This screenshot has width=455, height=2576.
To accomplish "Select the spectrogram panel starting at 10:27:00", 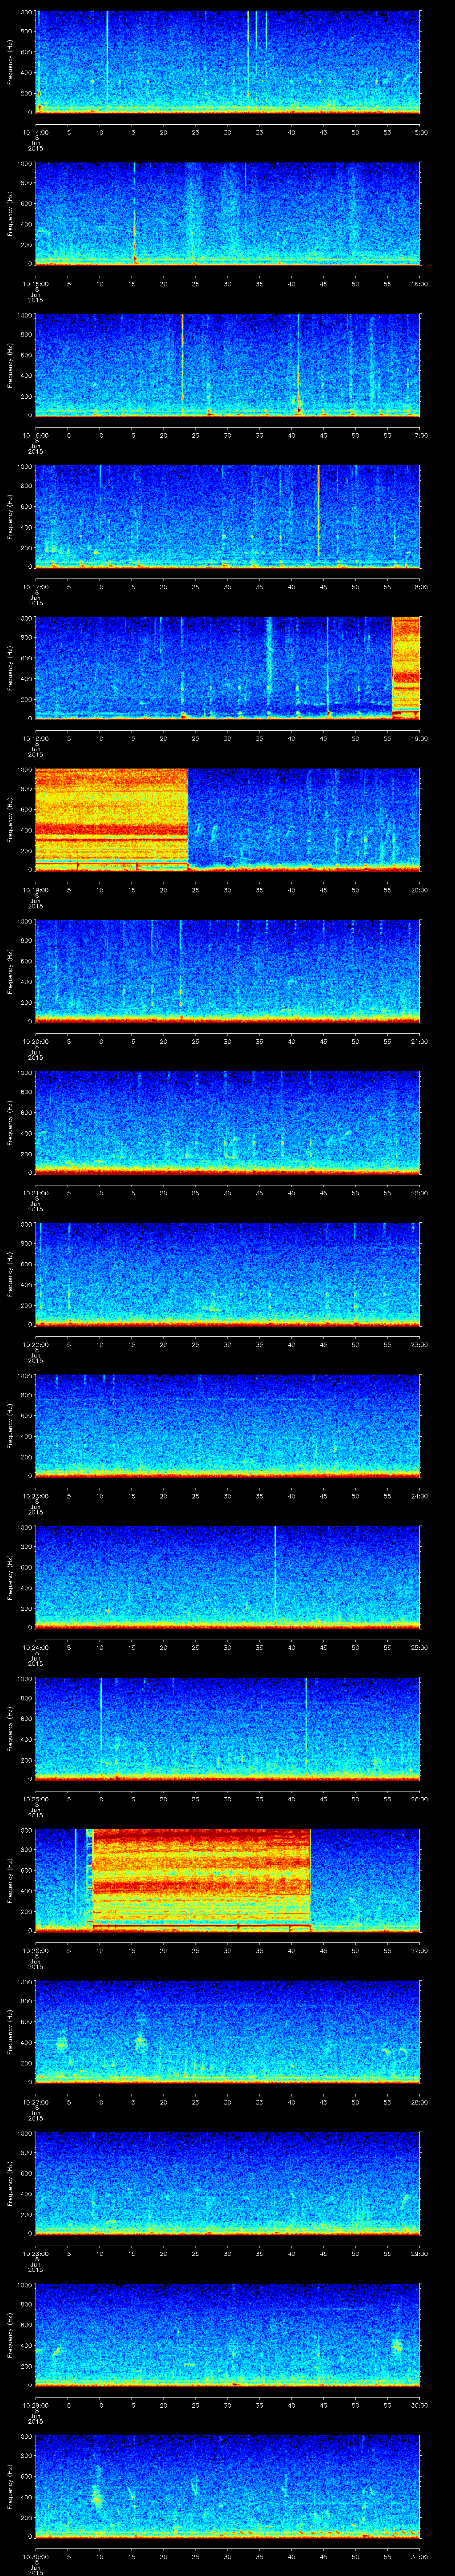I will (228, 2032).
